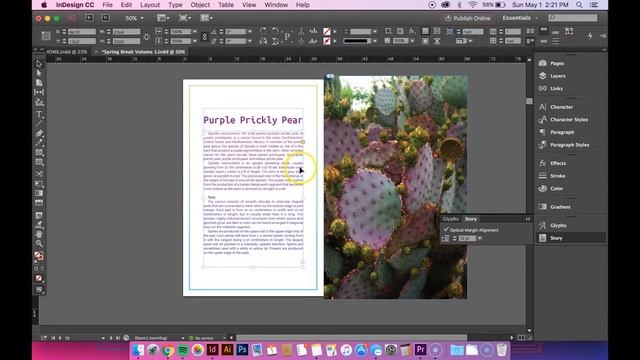The image size is (640, 360).
Task: Select the Scissors tool
Action: (x=39, y=174)
